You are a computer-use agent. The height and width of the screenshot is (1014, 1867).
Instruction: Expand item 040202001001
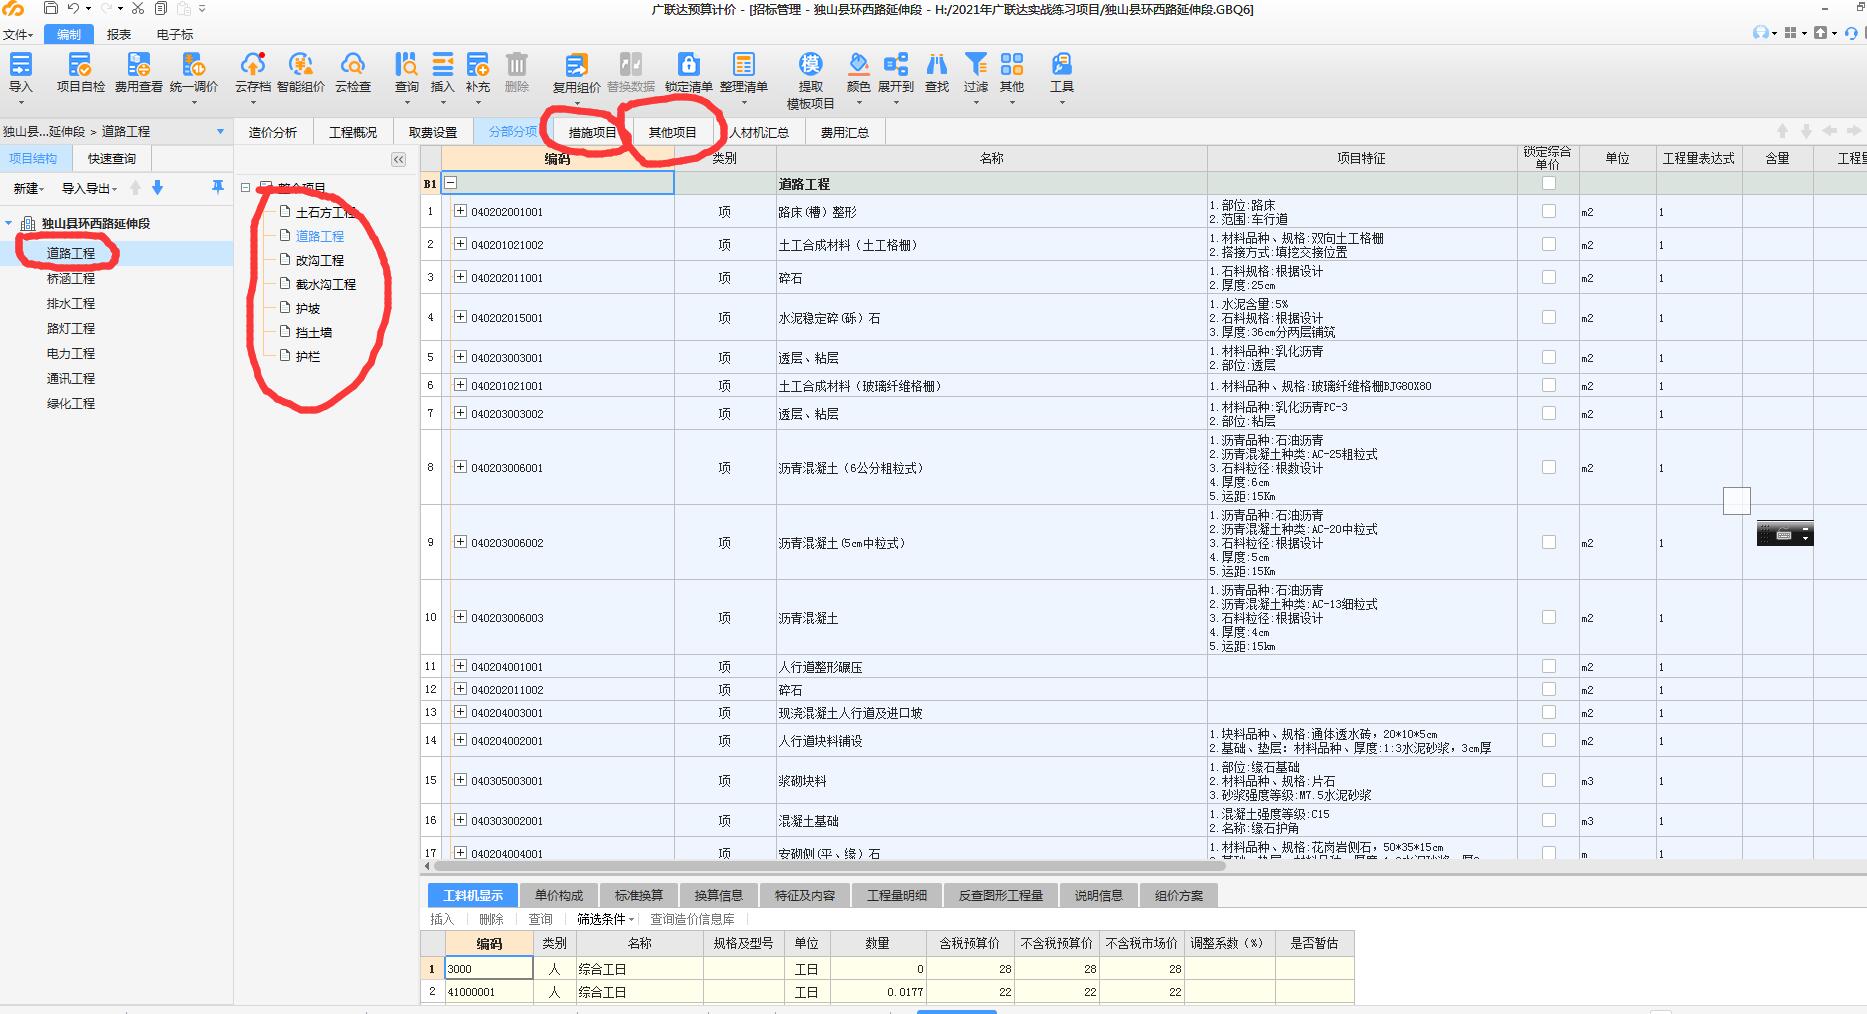point(461,211)
